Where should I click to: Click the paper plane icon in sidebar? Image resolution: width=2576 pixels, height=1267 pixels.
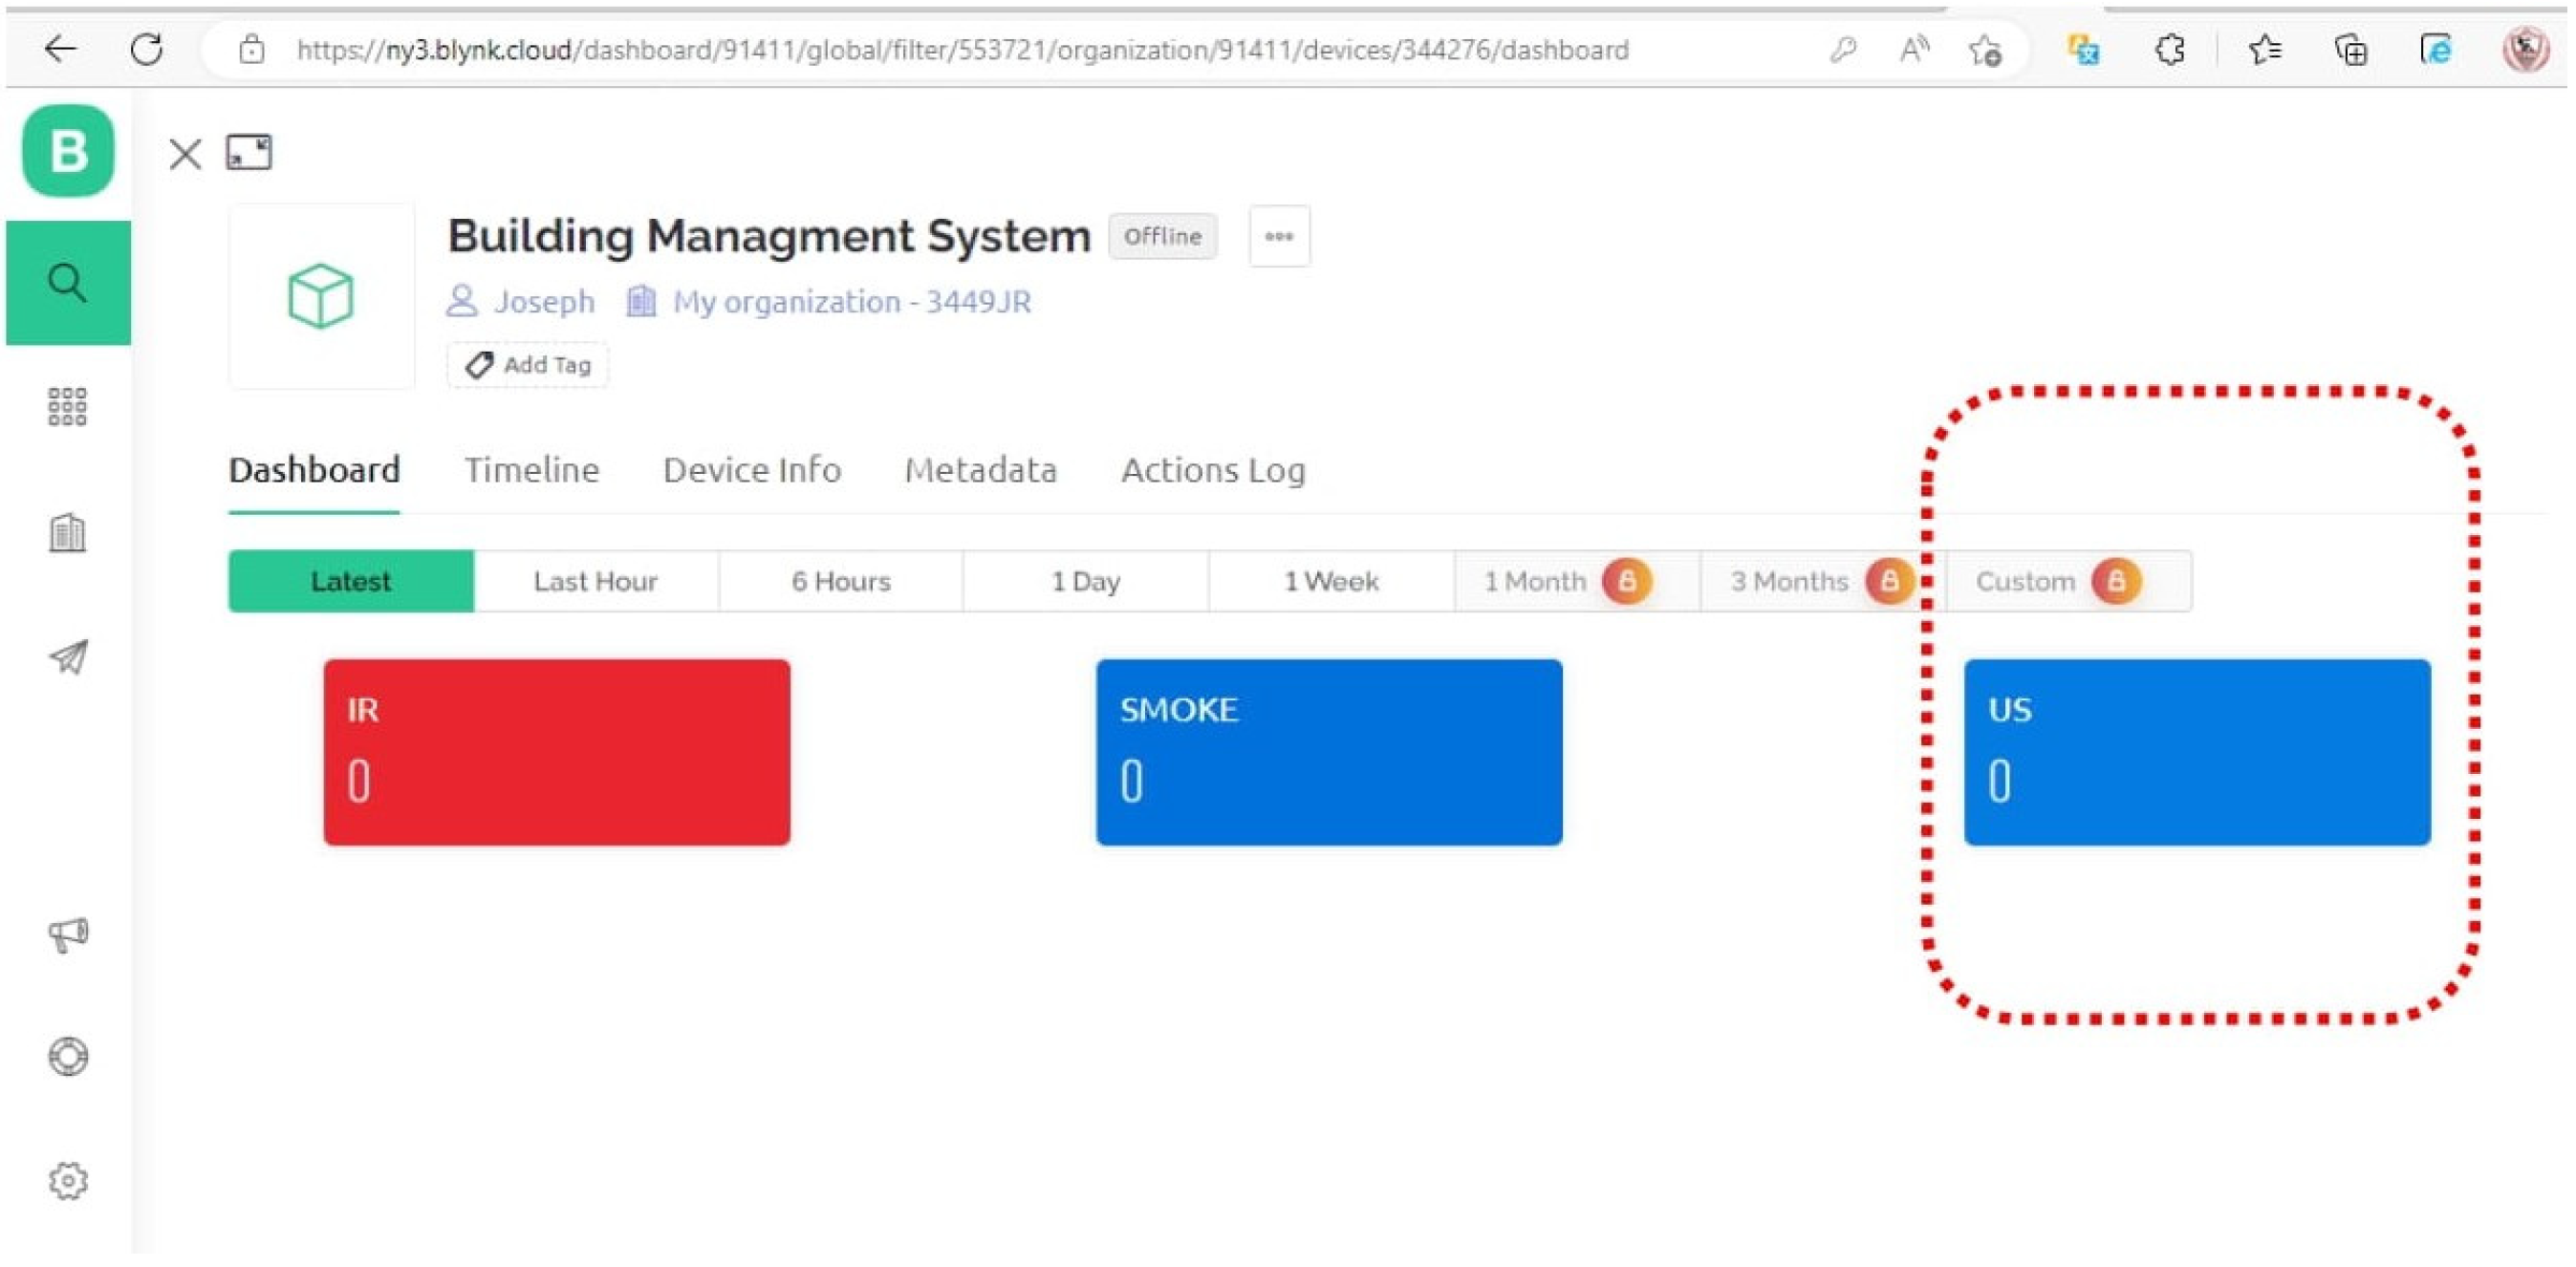[x=68, y=657]
